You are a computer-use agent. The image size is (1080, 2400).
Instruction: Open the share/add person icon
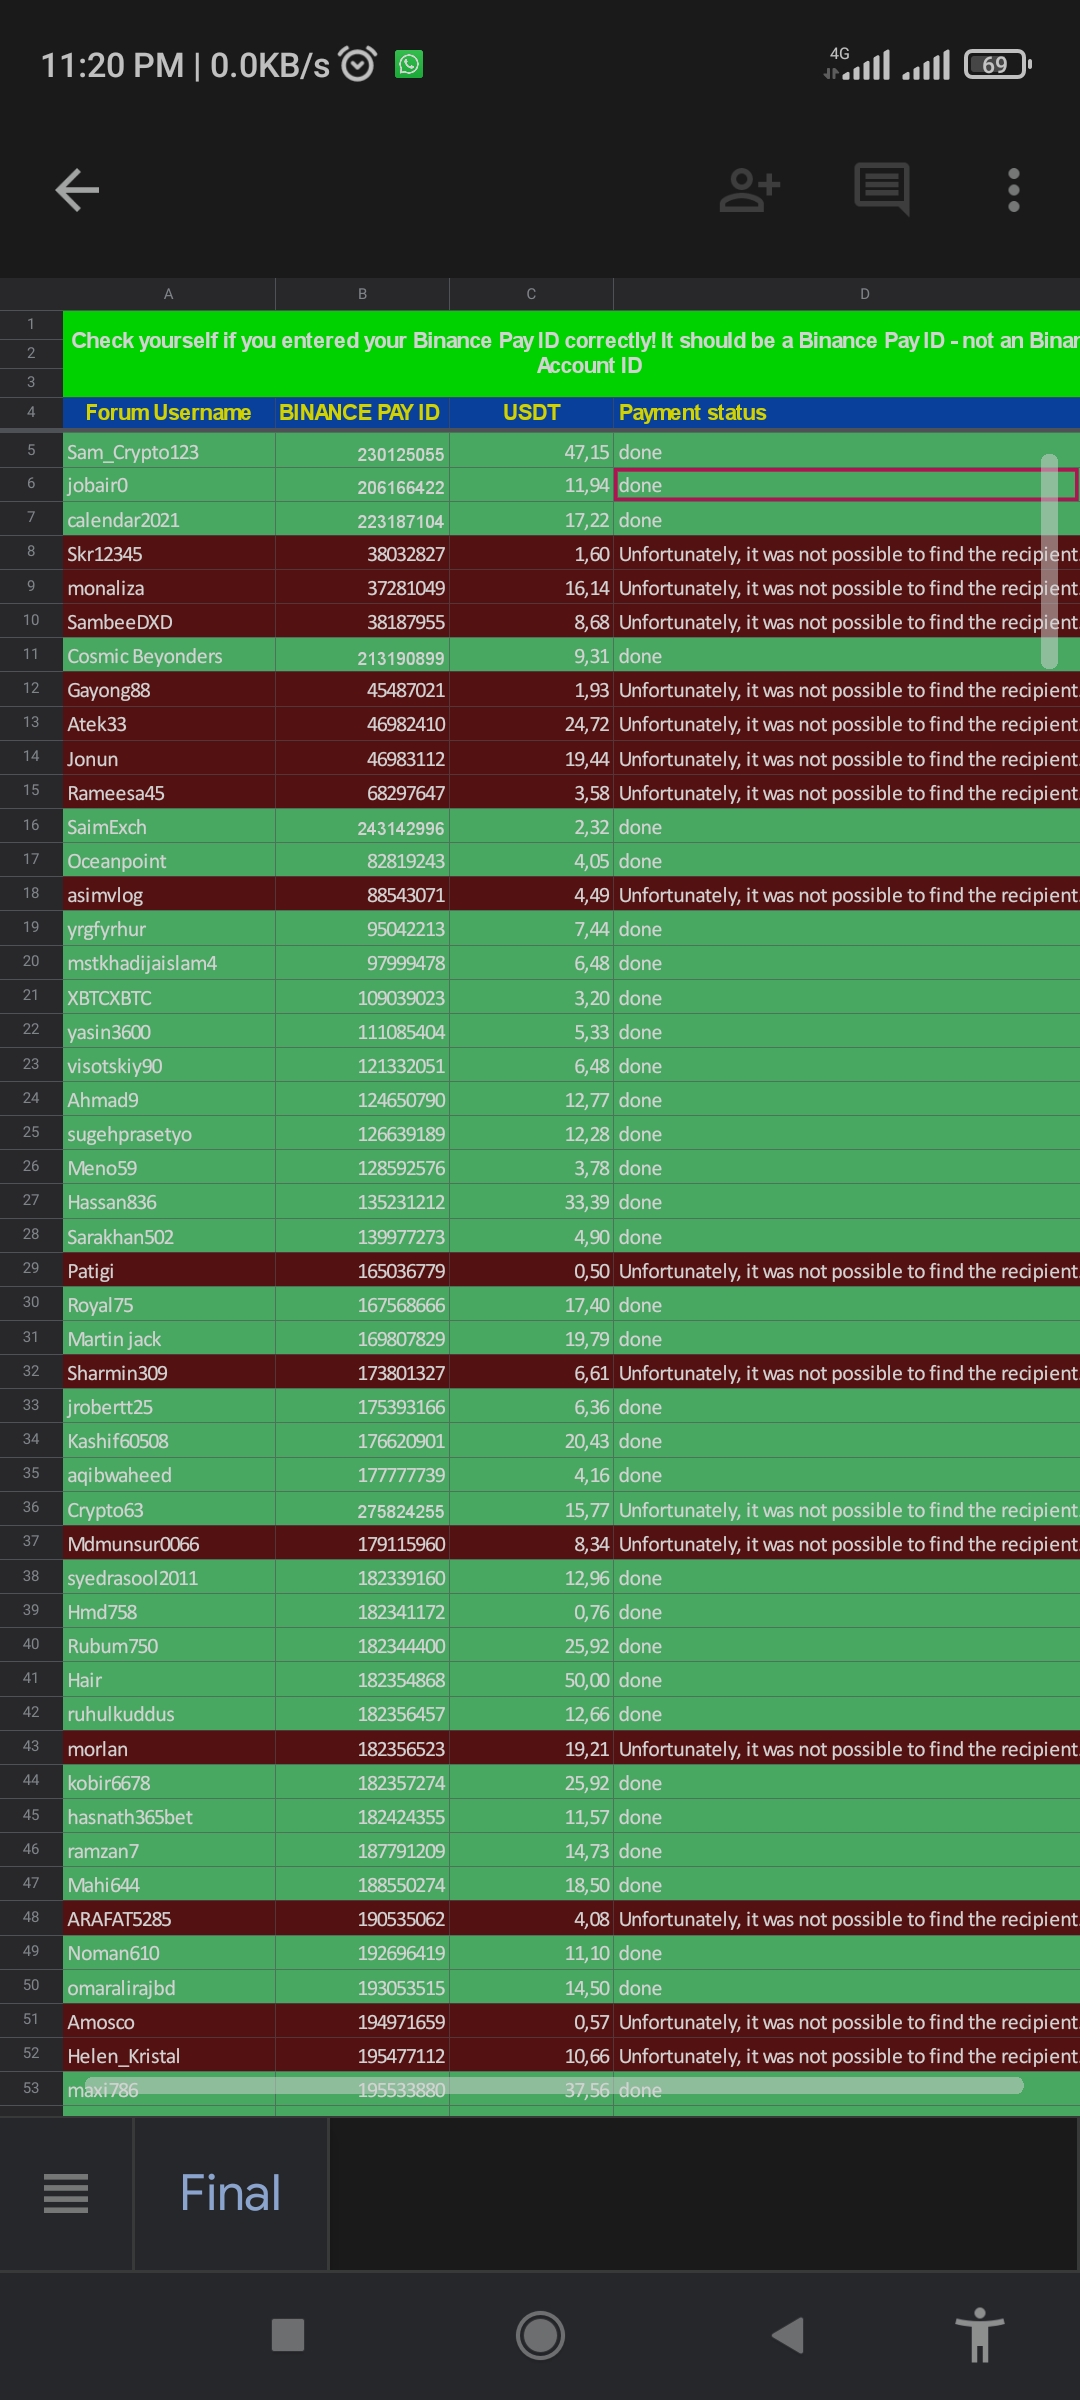749,190
